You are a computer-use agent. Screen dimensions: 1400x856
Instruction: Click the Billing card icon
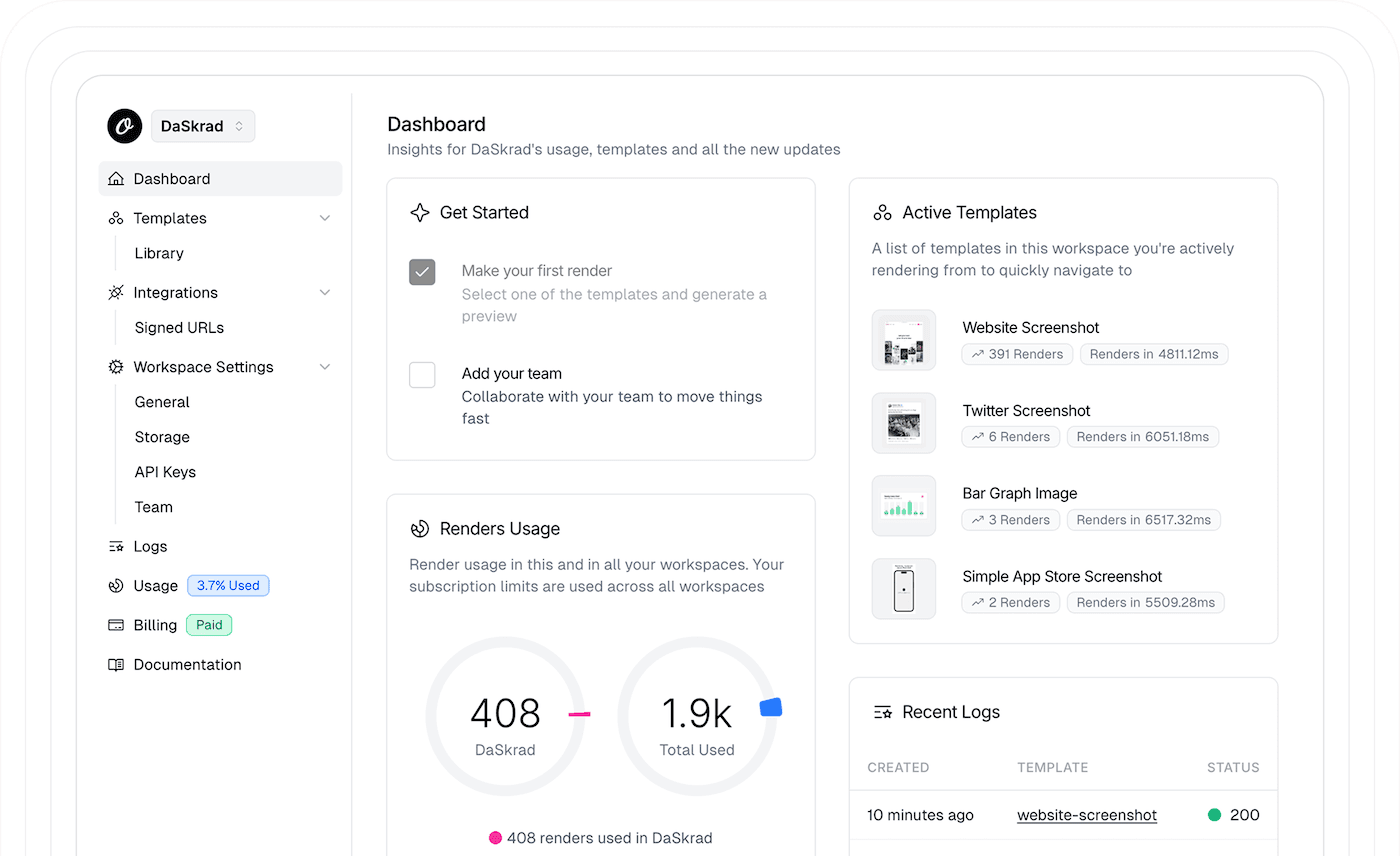(116, 625)
